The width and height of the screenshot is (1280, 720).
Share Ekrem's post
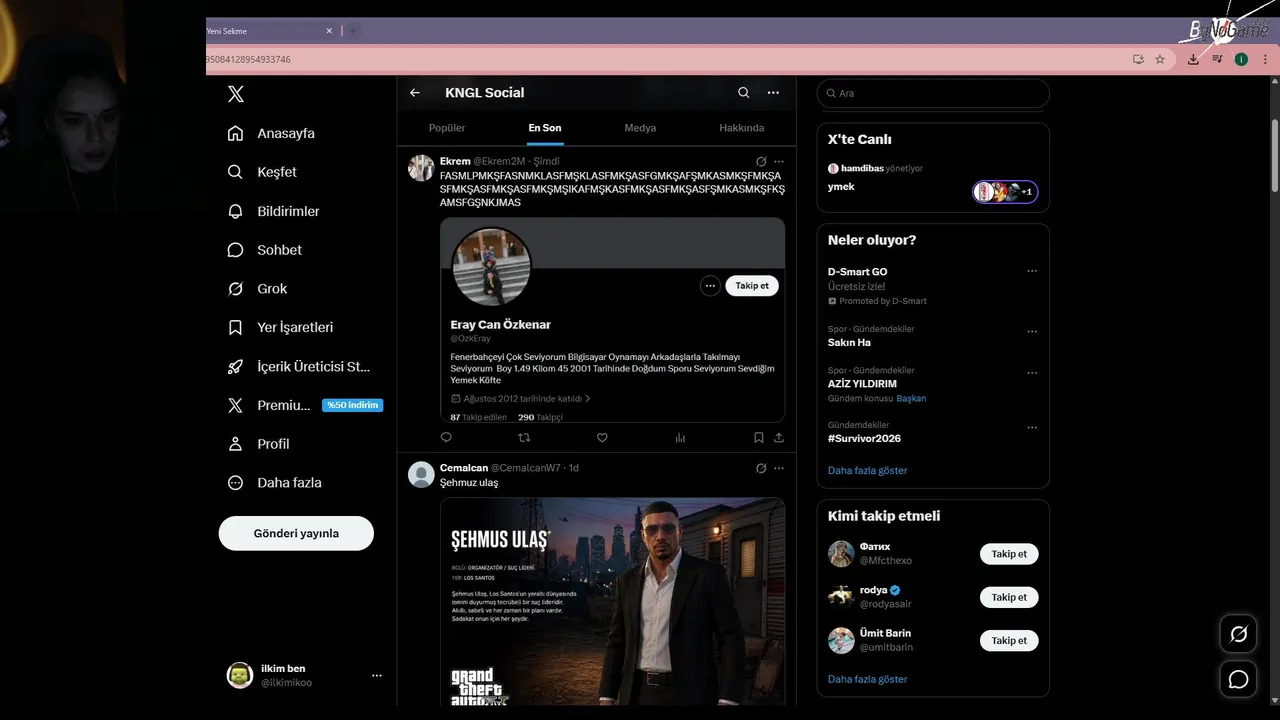779,437
